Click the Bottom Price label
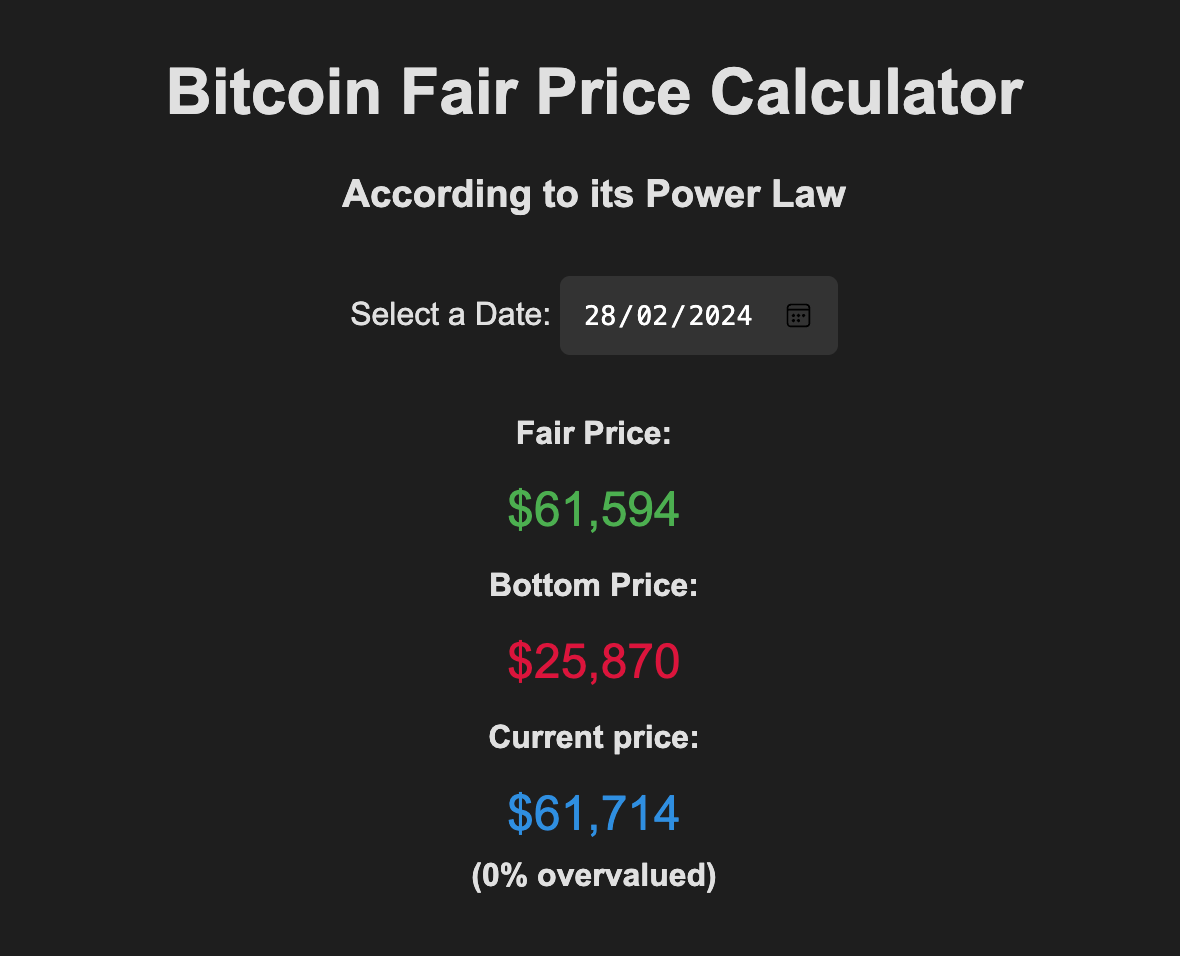 [x=593, y=585]
